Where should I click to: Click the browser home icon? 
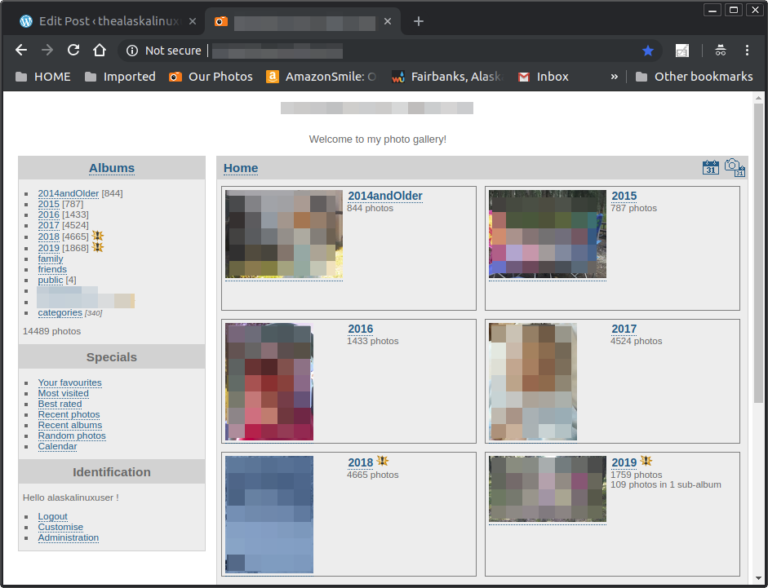(x=99, y=50)
